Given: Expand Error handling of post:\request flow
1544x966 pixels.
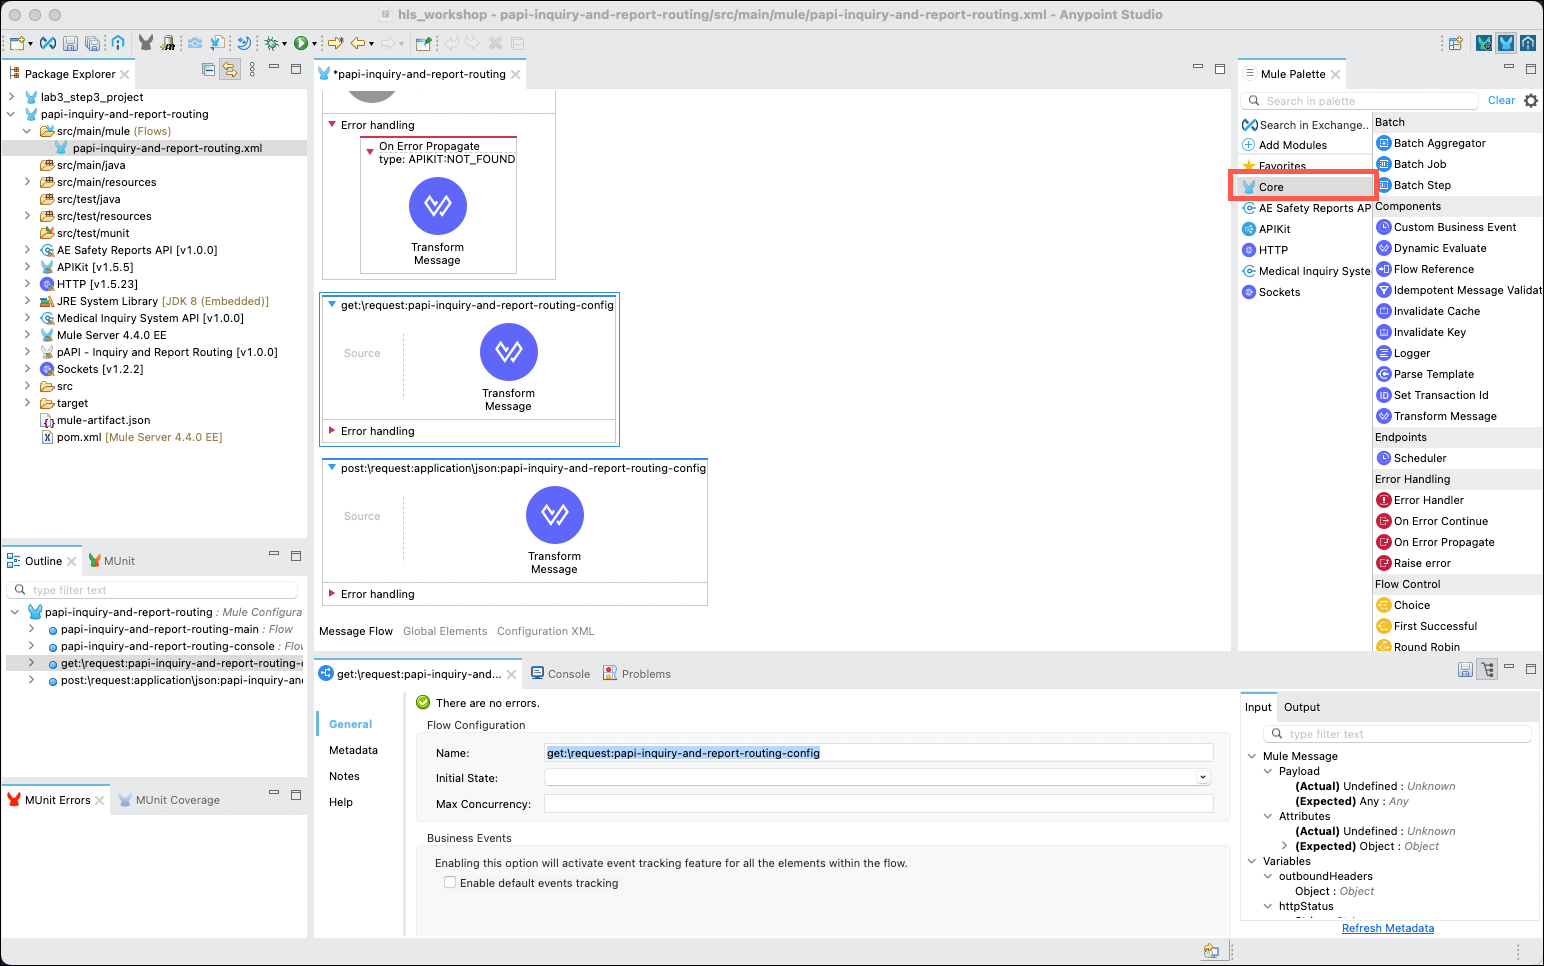Looking at the screenshot, I should (332, 594).
